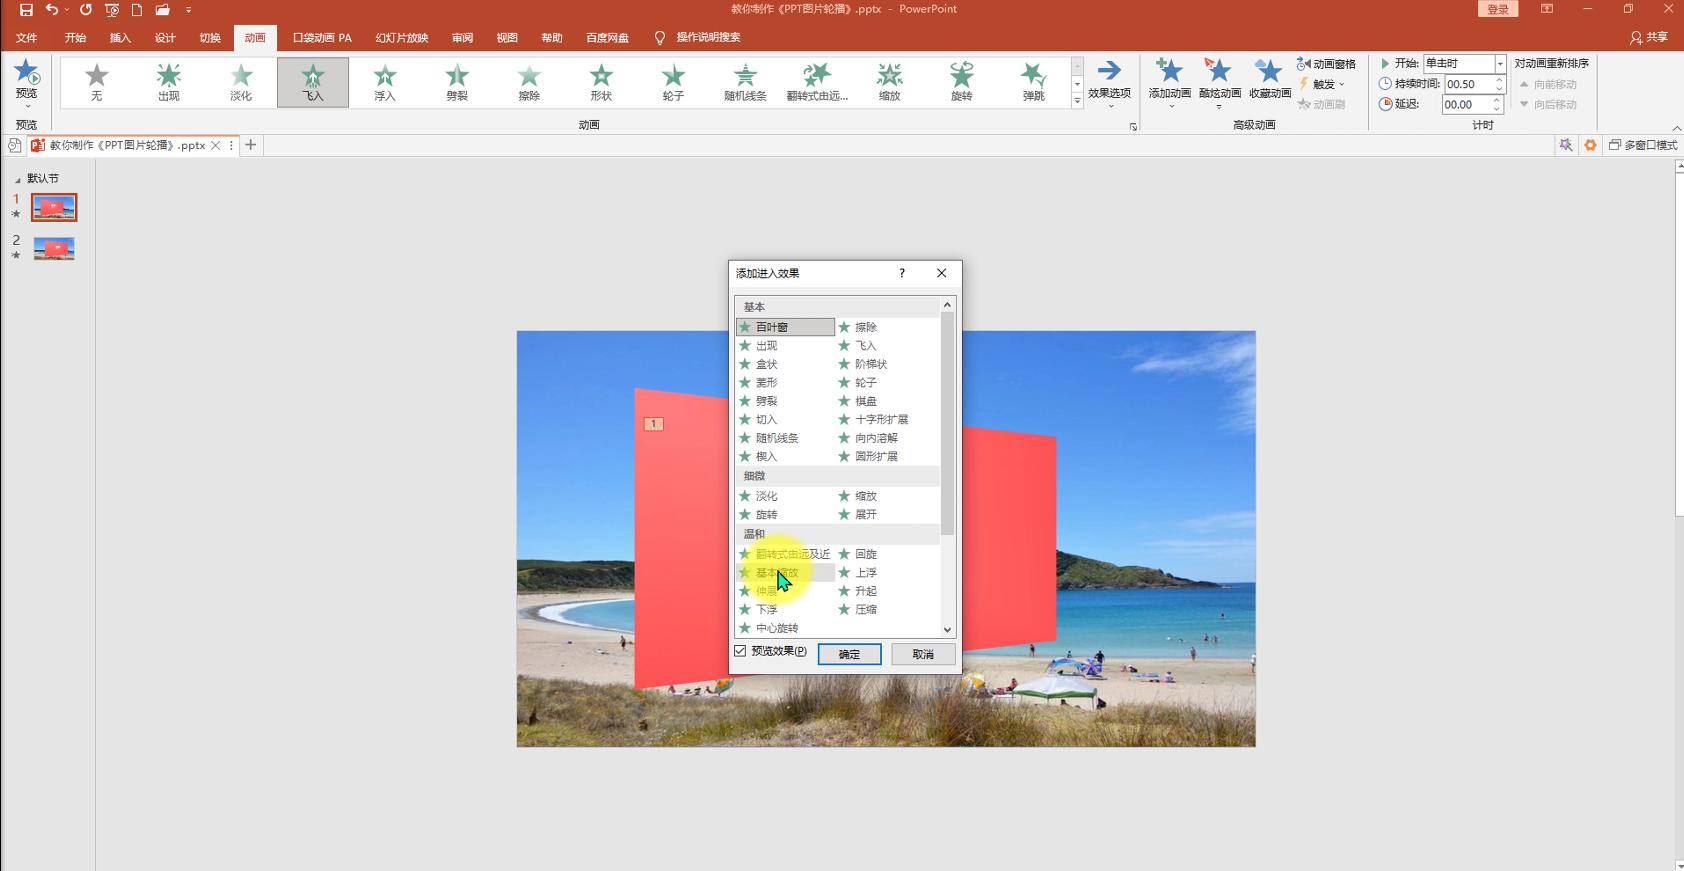1684x871 pixels.
Task: Choose the 百叶窗 effect in the dialog list
Action: click(x=785, y=327)
